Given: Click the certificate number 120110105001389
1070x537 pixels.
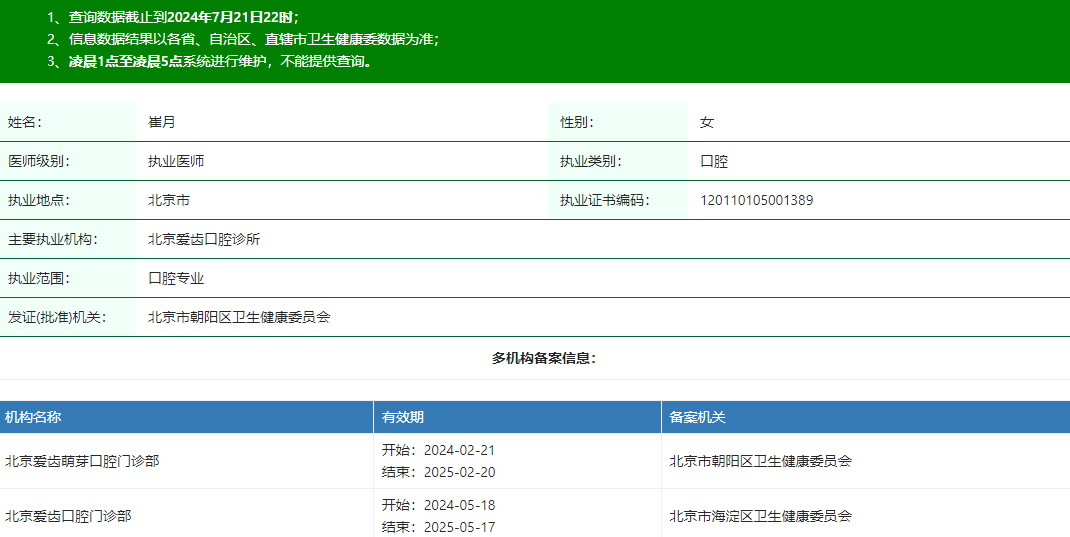Looking at the screenshot, I should coord(756,200).
